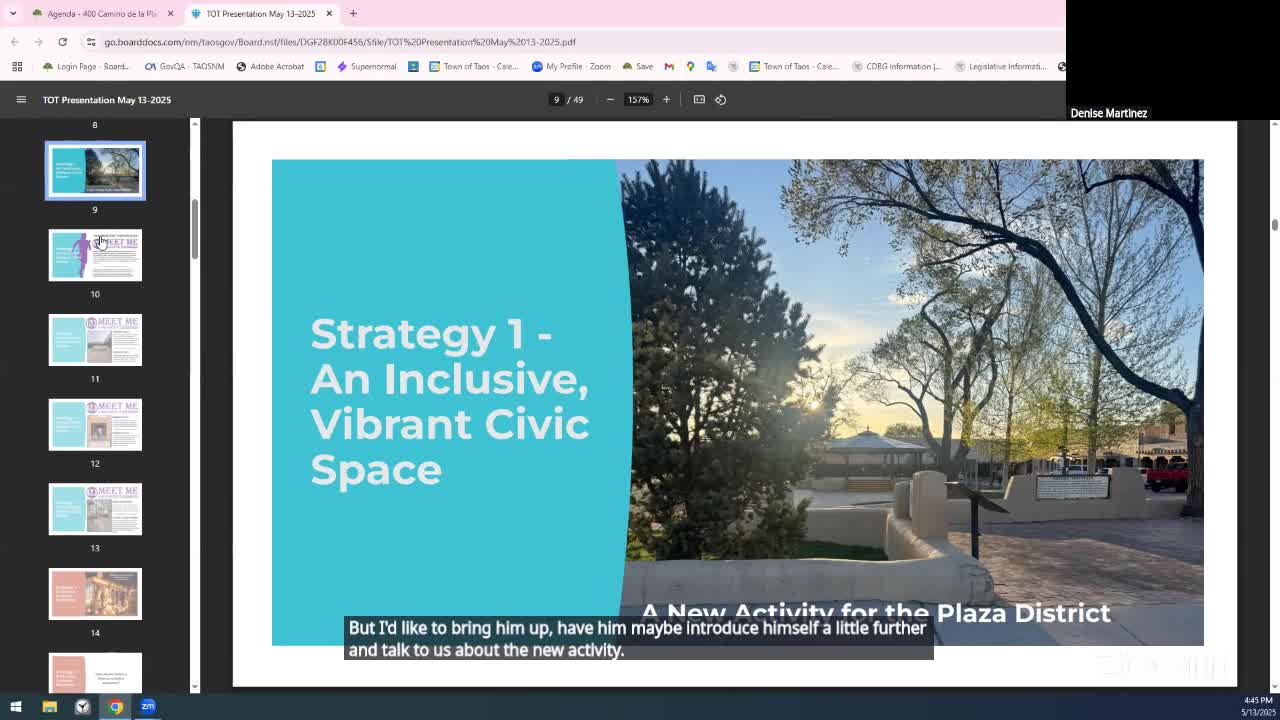
Task: Open the Windows Start menu
Action: (x=16, y=707)
